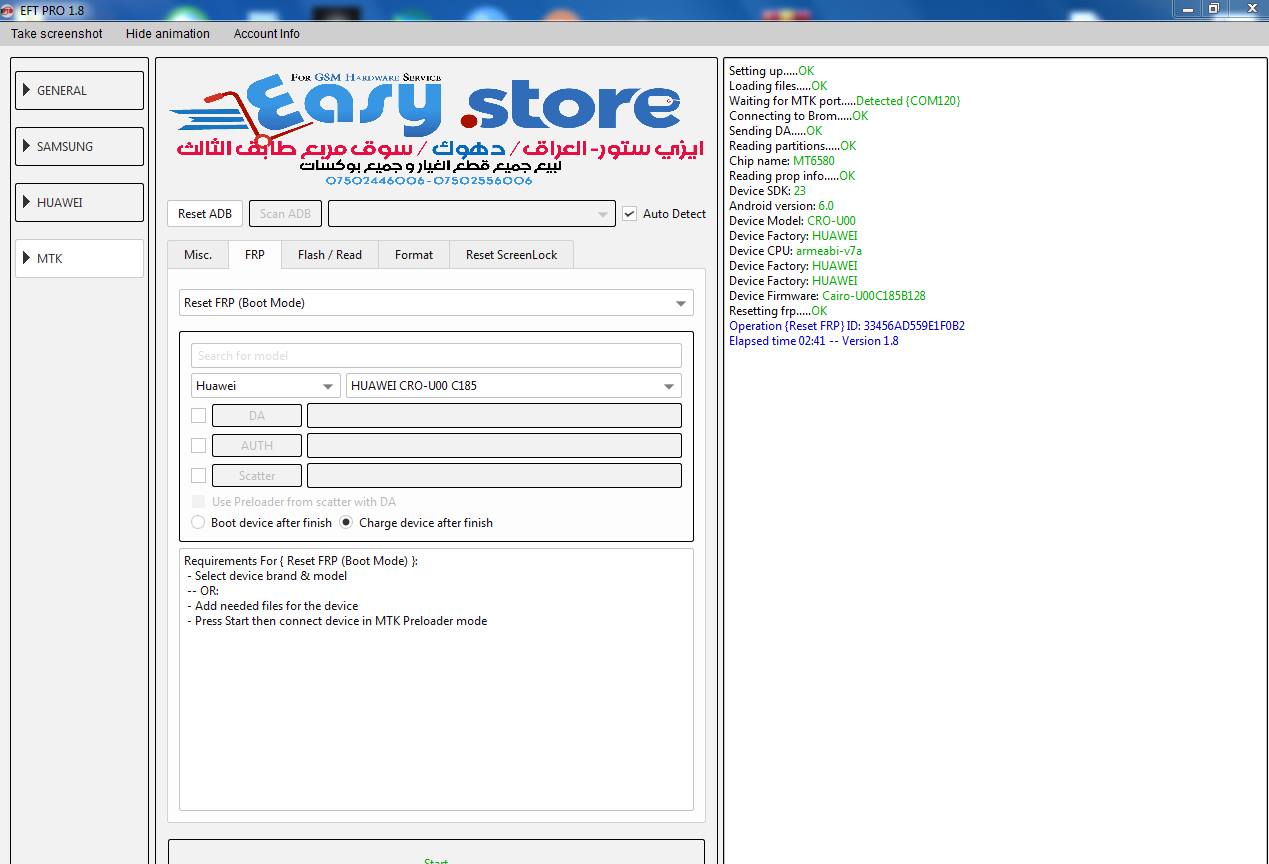1269x864 pixels.
Task: Click the Easy store banner logo
Action: [436, 128]
